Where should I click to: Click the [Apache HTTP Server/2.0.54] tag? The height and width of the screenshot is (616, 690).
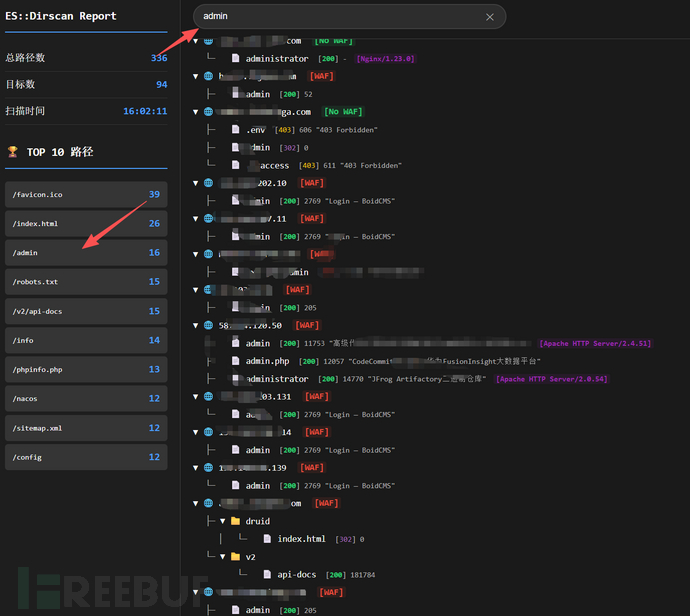pyautogui.click(x=552, y=379)
